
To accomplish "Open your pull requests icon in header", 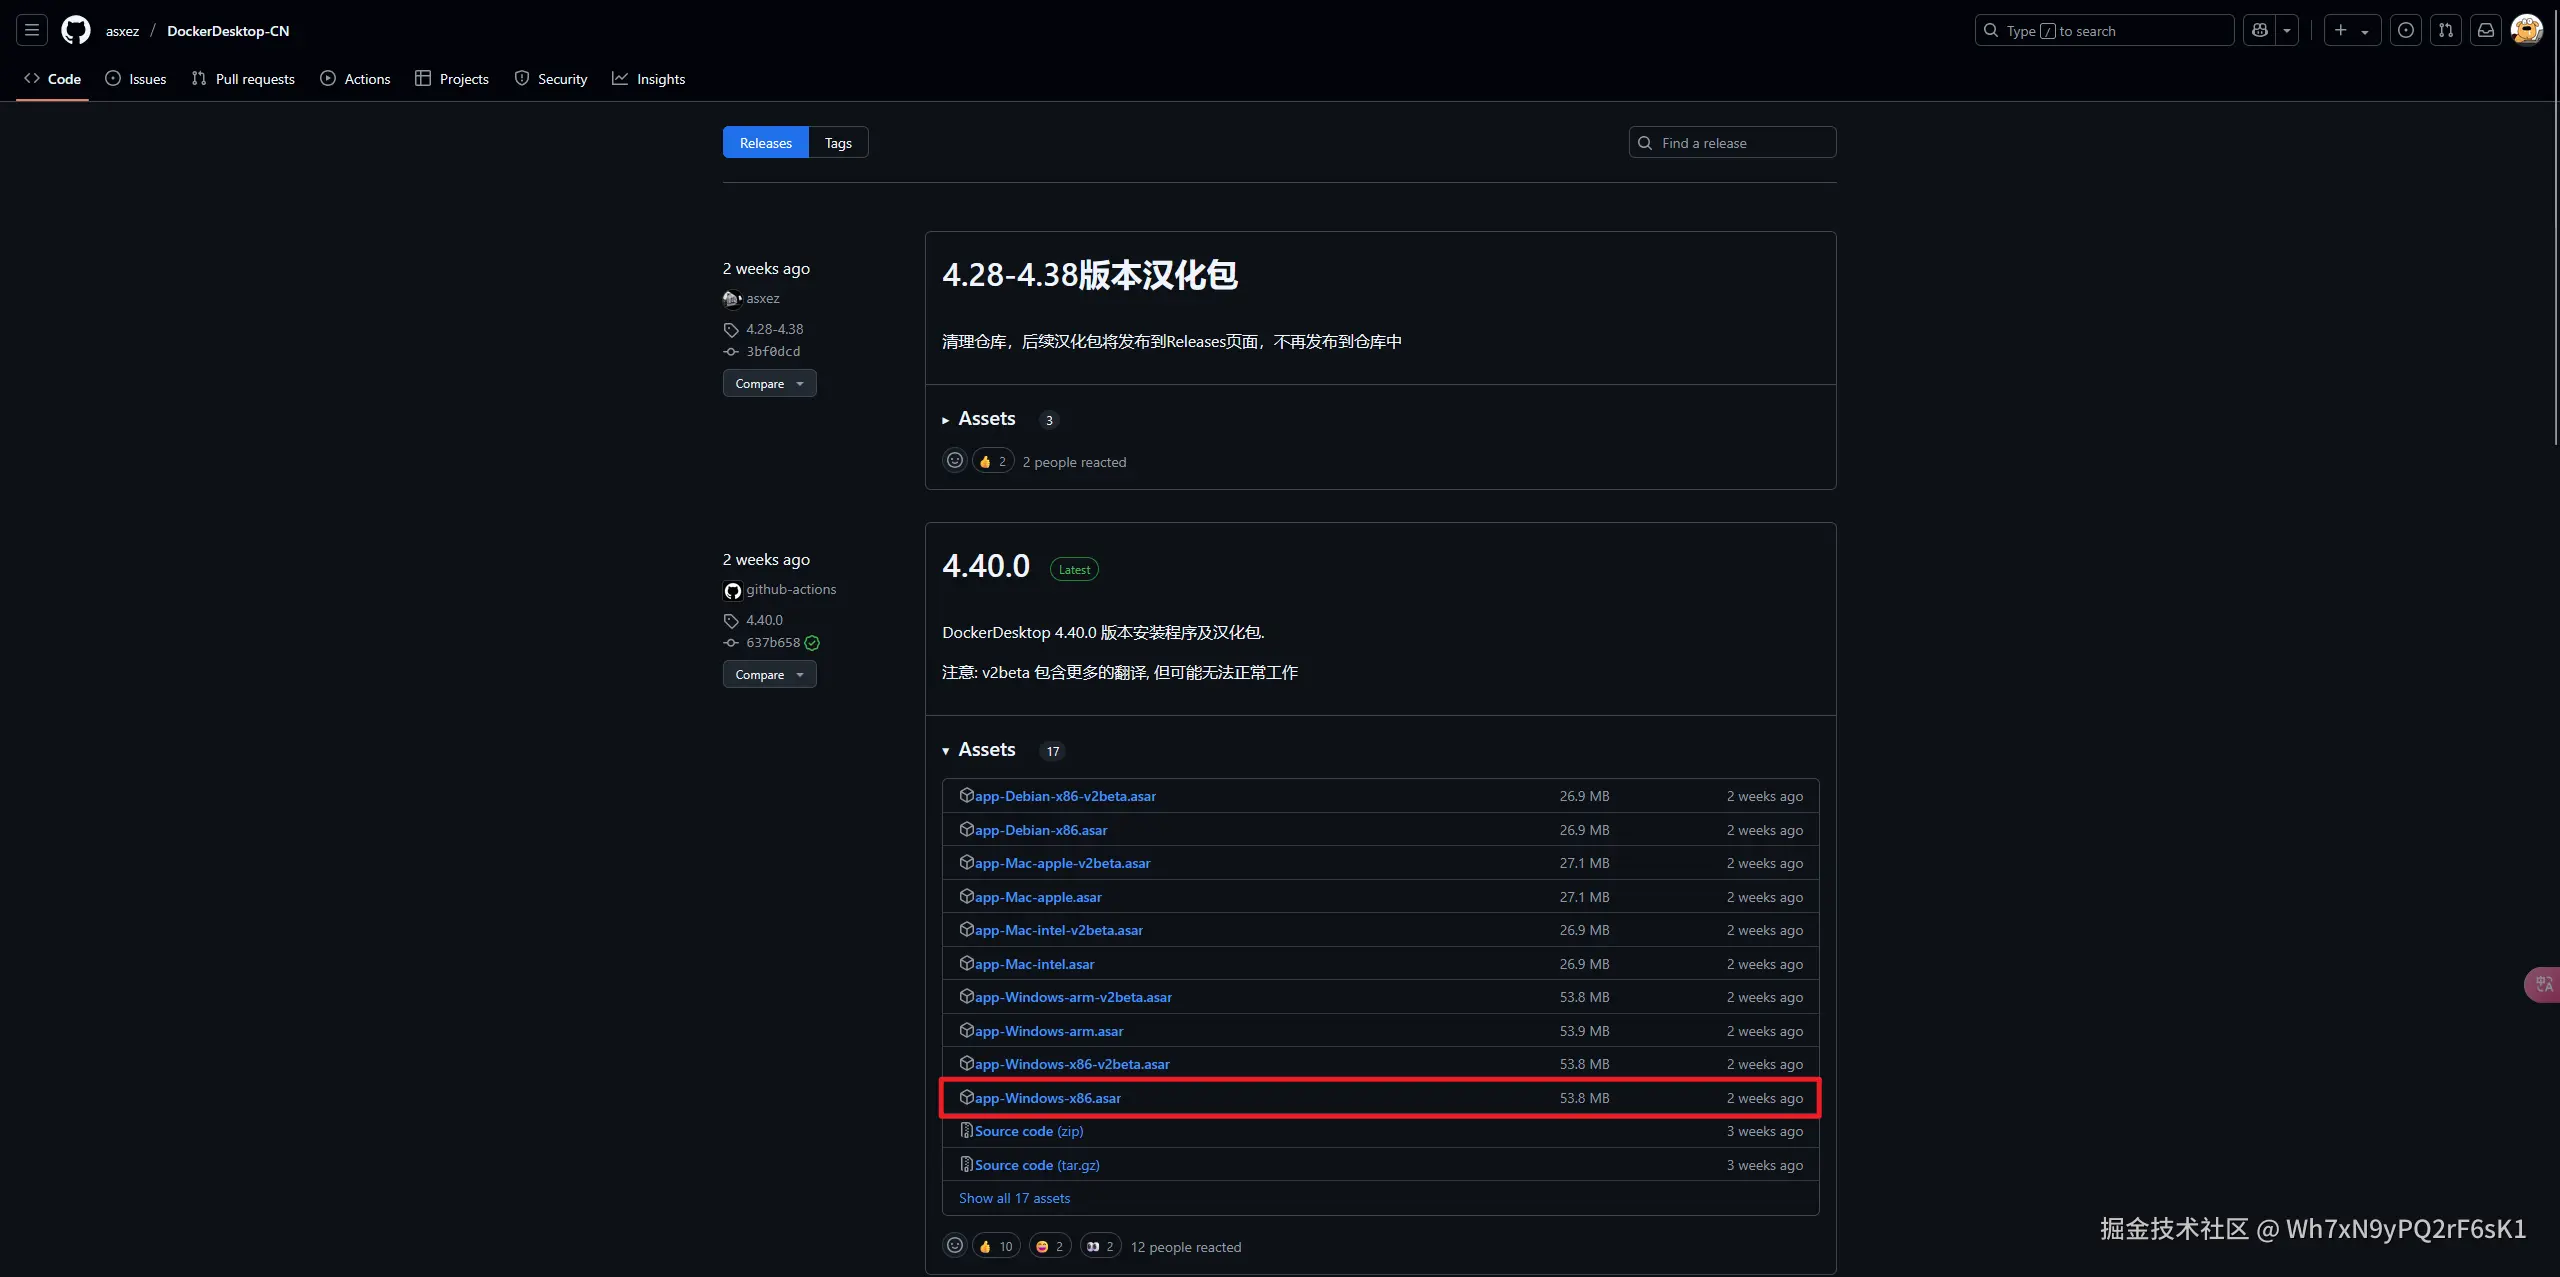I will [2446, 30].
